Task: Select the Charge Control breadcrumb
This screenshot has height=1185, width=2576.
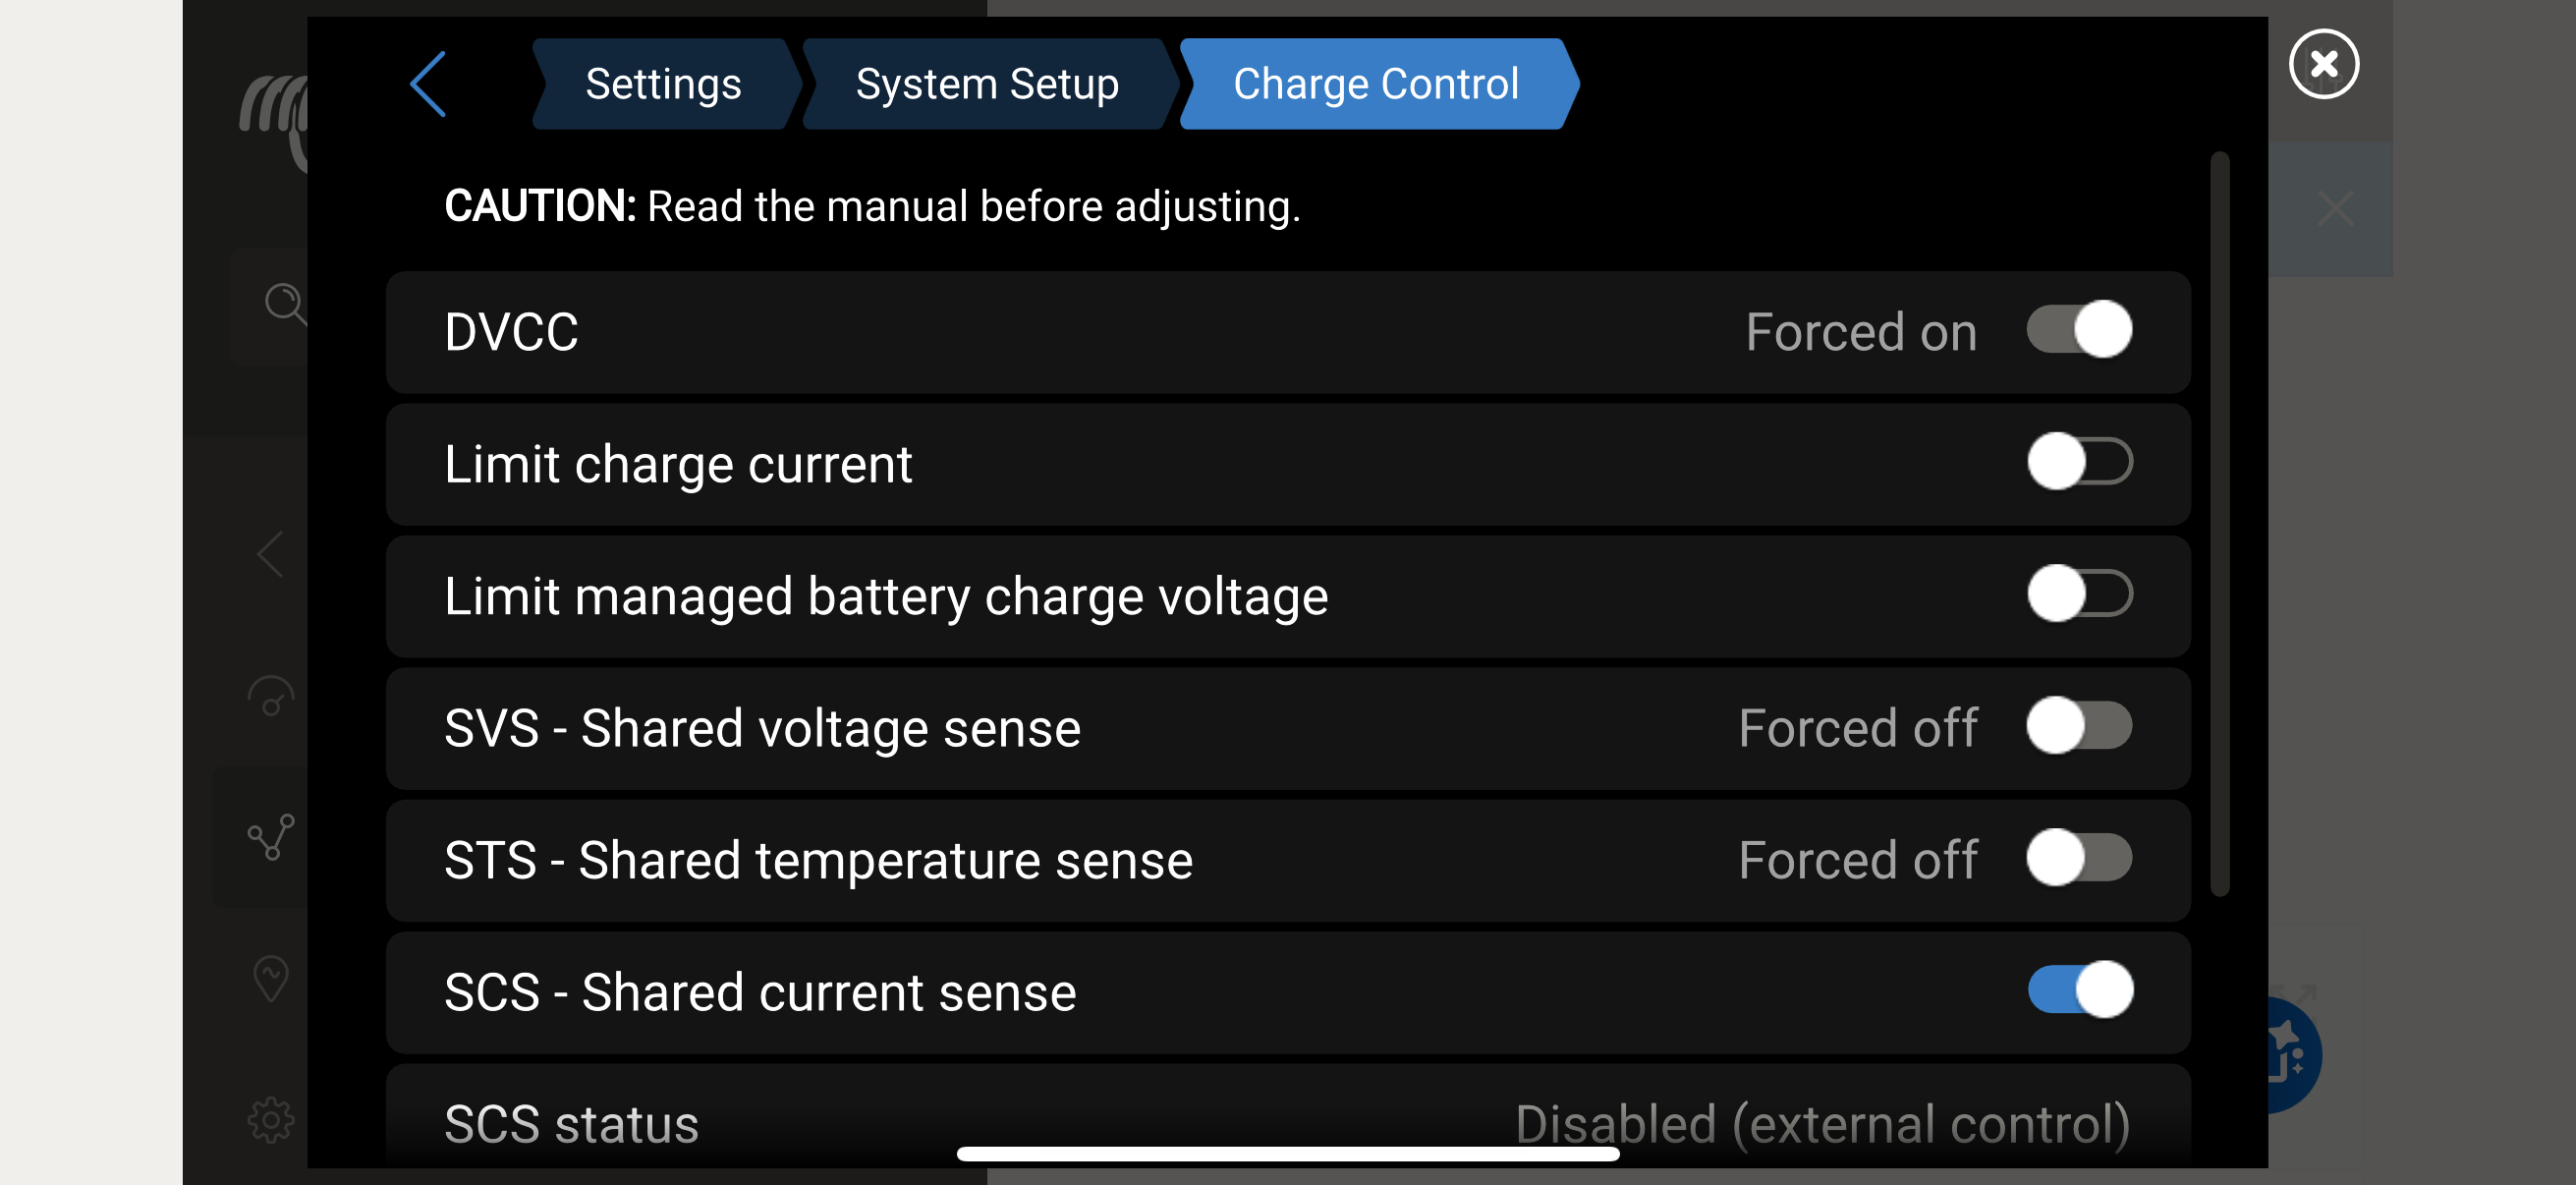Action: tap(1375, 84)
